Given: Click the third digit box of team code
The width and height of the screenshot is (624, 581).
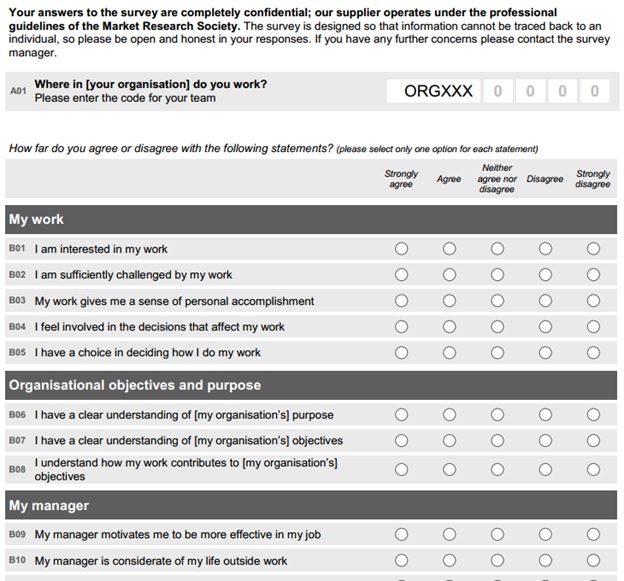Looking at the screenshot, I should pos(562,91).
